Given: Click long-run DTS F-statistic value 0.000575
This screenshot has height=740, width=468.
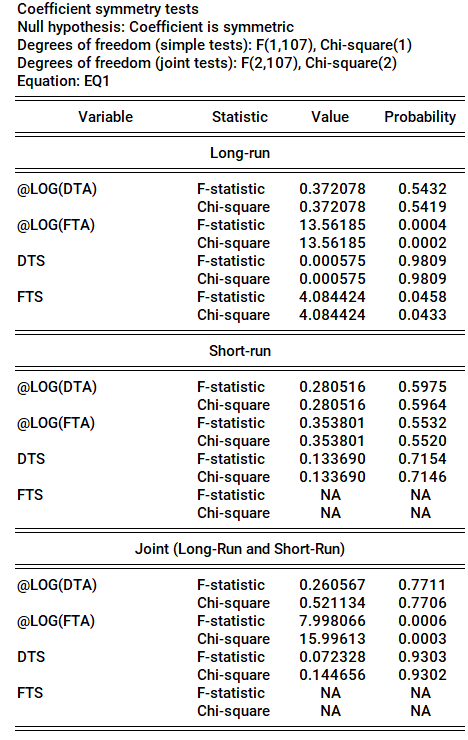Looking at the screenshot, I should click(332, 261).
